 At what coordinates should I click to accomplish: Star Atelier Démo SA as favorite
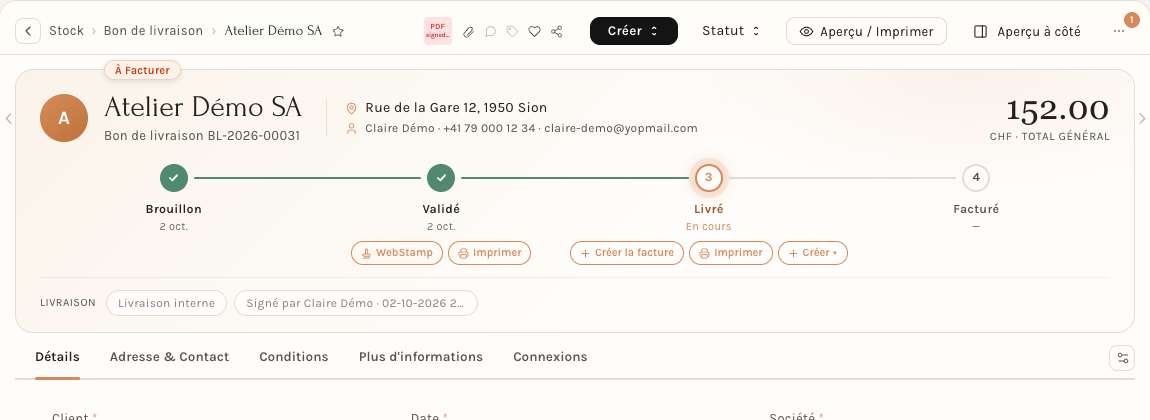pos(338,32)
